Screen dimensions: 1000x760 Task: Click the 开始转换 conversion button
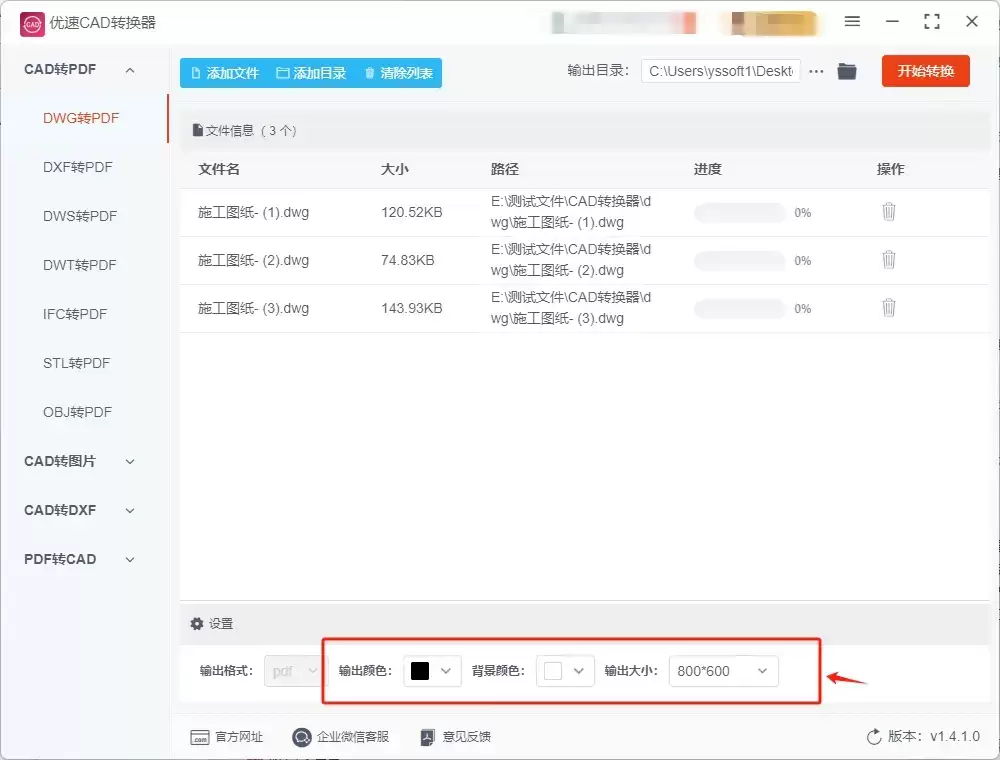click(925, 71)
